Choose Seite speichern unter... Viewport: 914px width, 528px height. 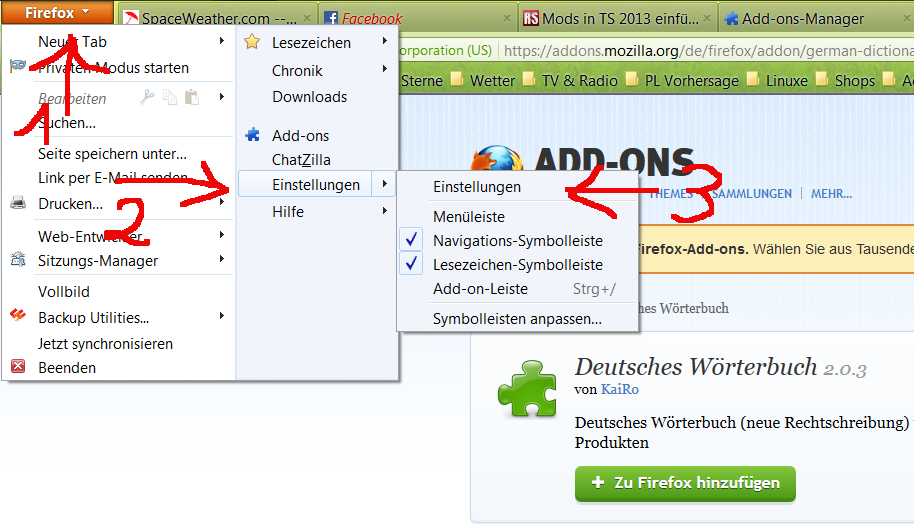coord(113,154)
